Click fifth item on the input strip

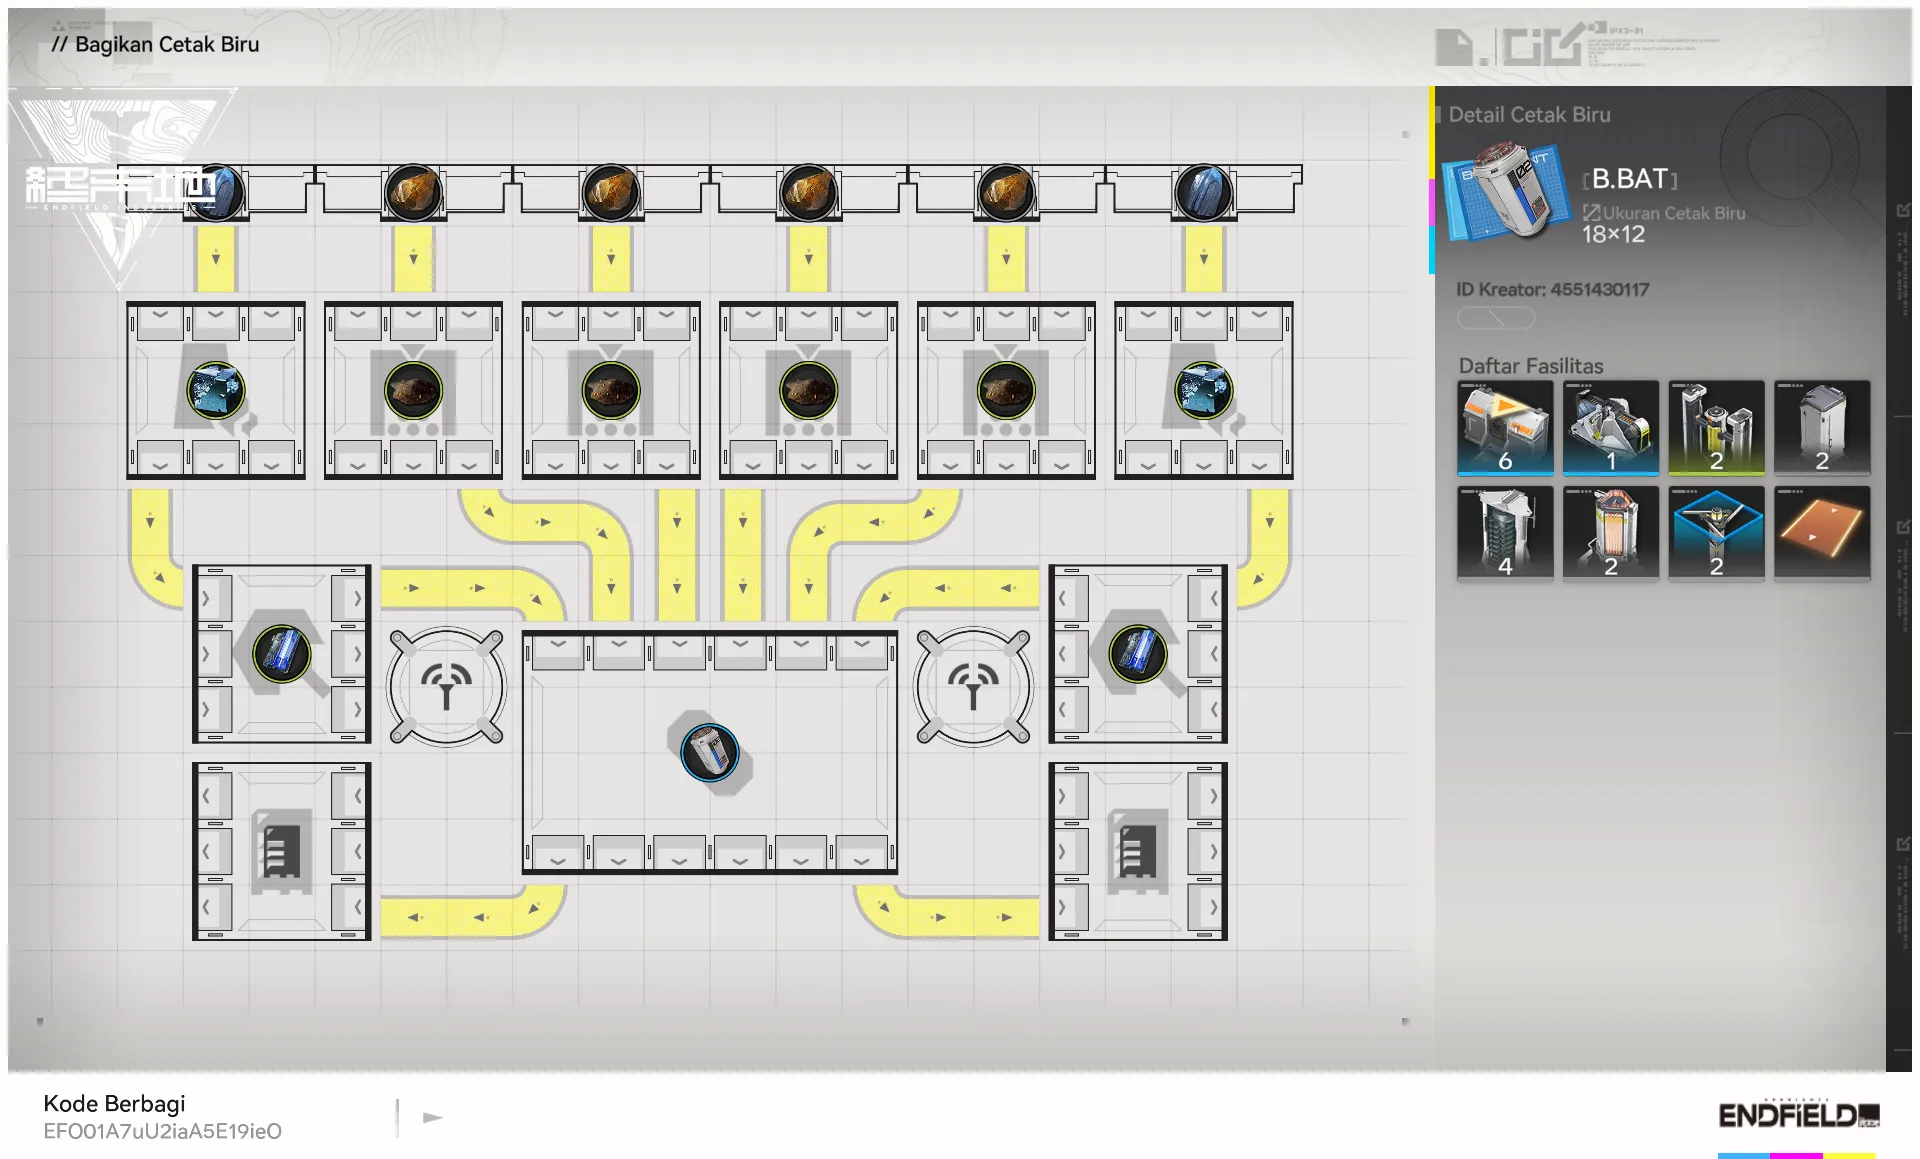tap(1006, 192)
